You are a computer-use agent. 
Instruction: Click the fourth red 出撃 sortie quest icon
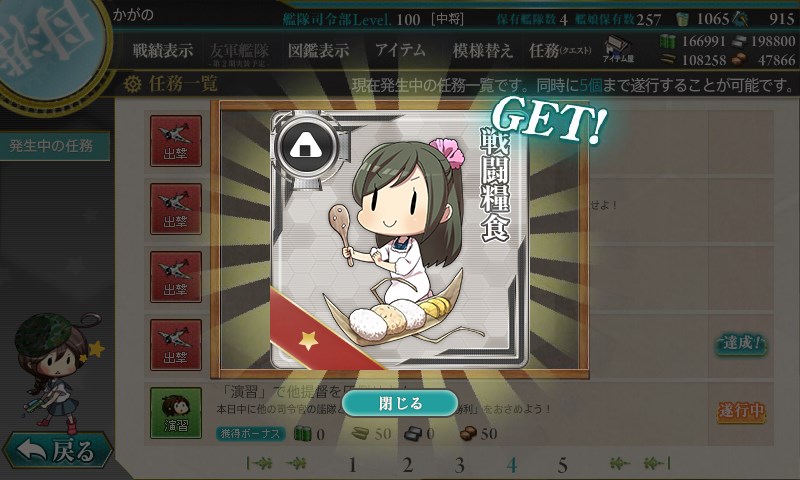click(x=176, y=345)
